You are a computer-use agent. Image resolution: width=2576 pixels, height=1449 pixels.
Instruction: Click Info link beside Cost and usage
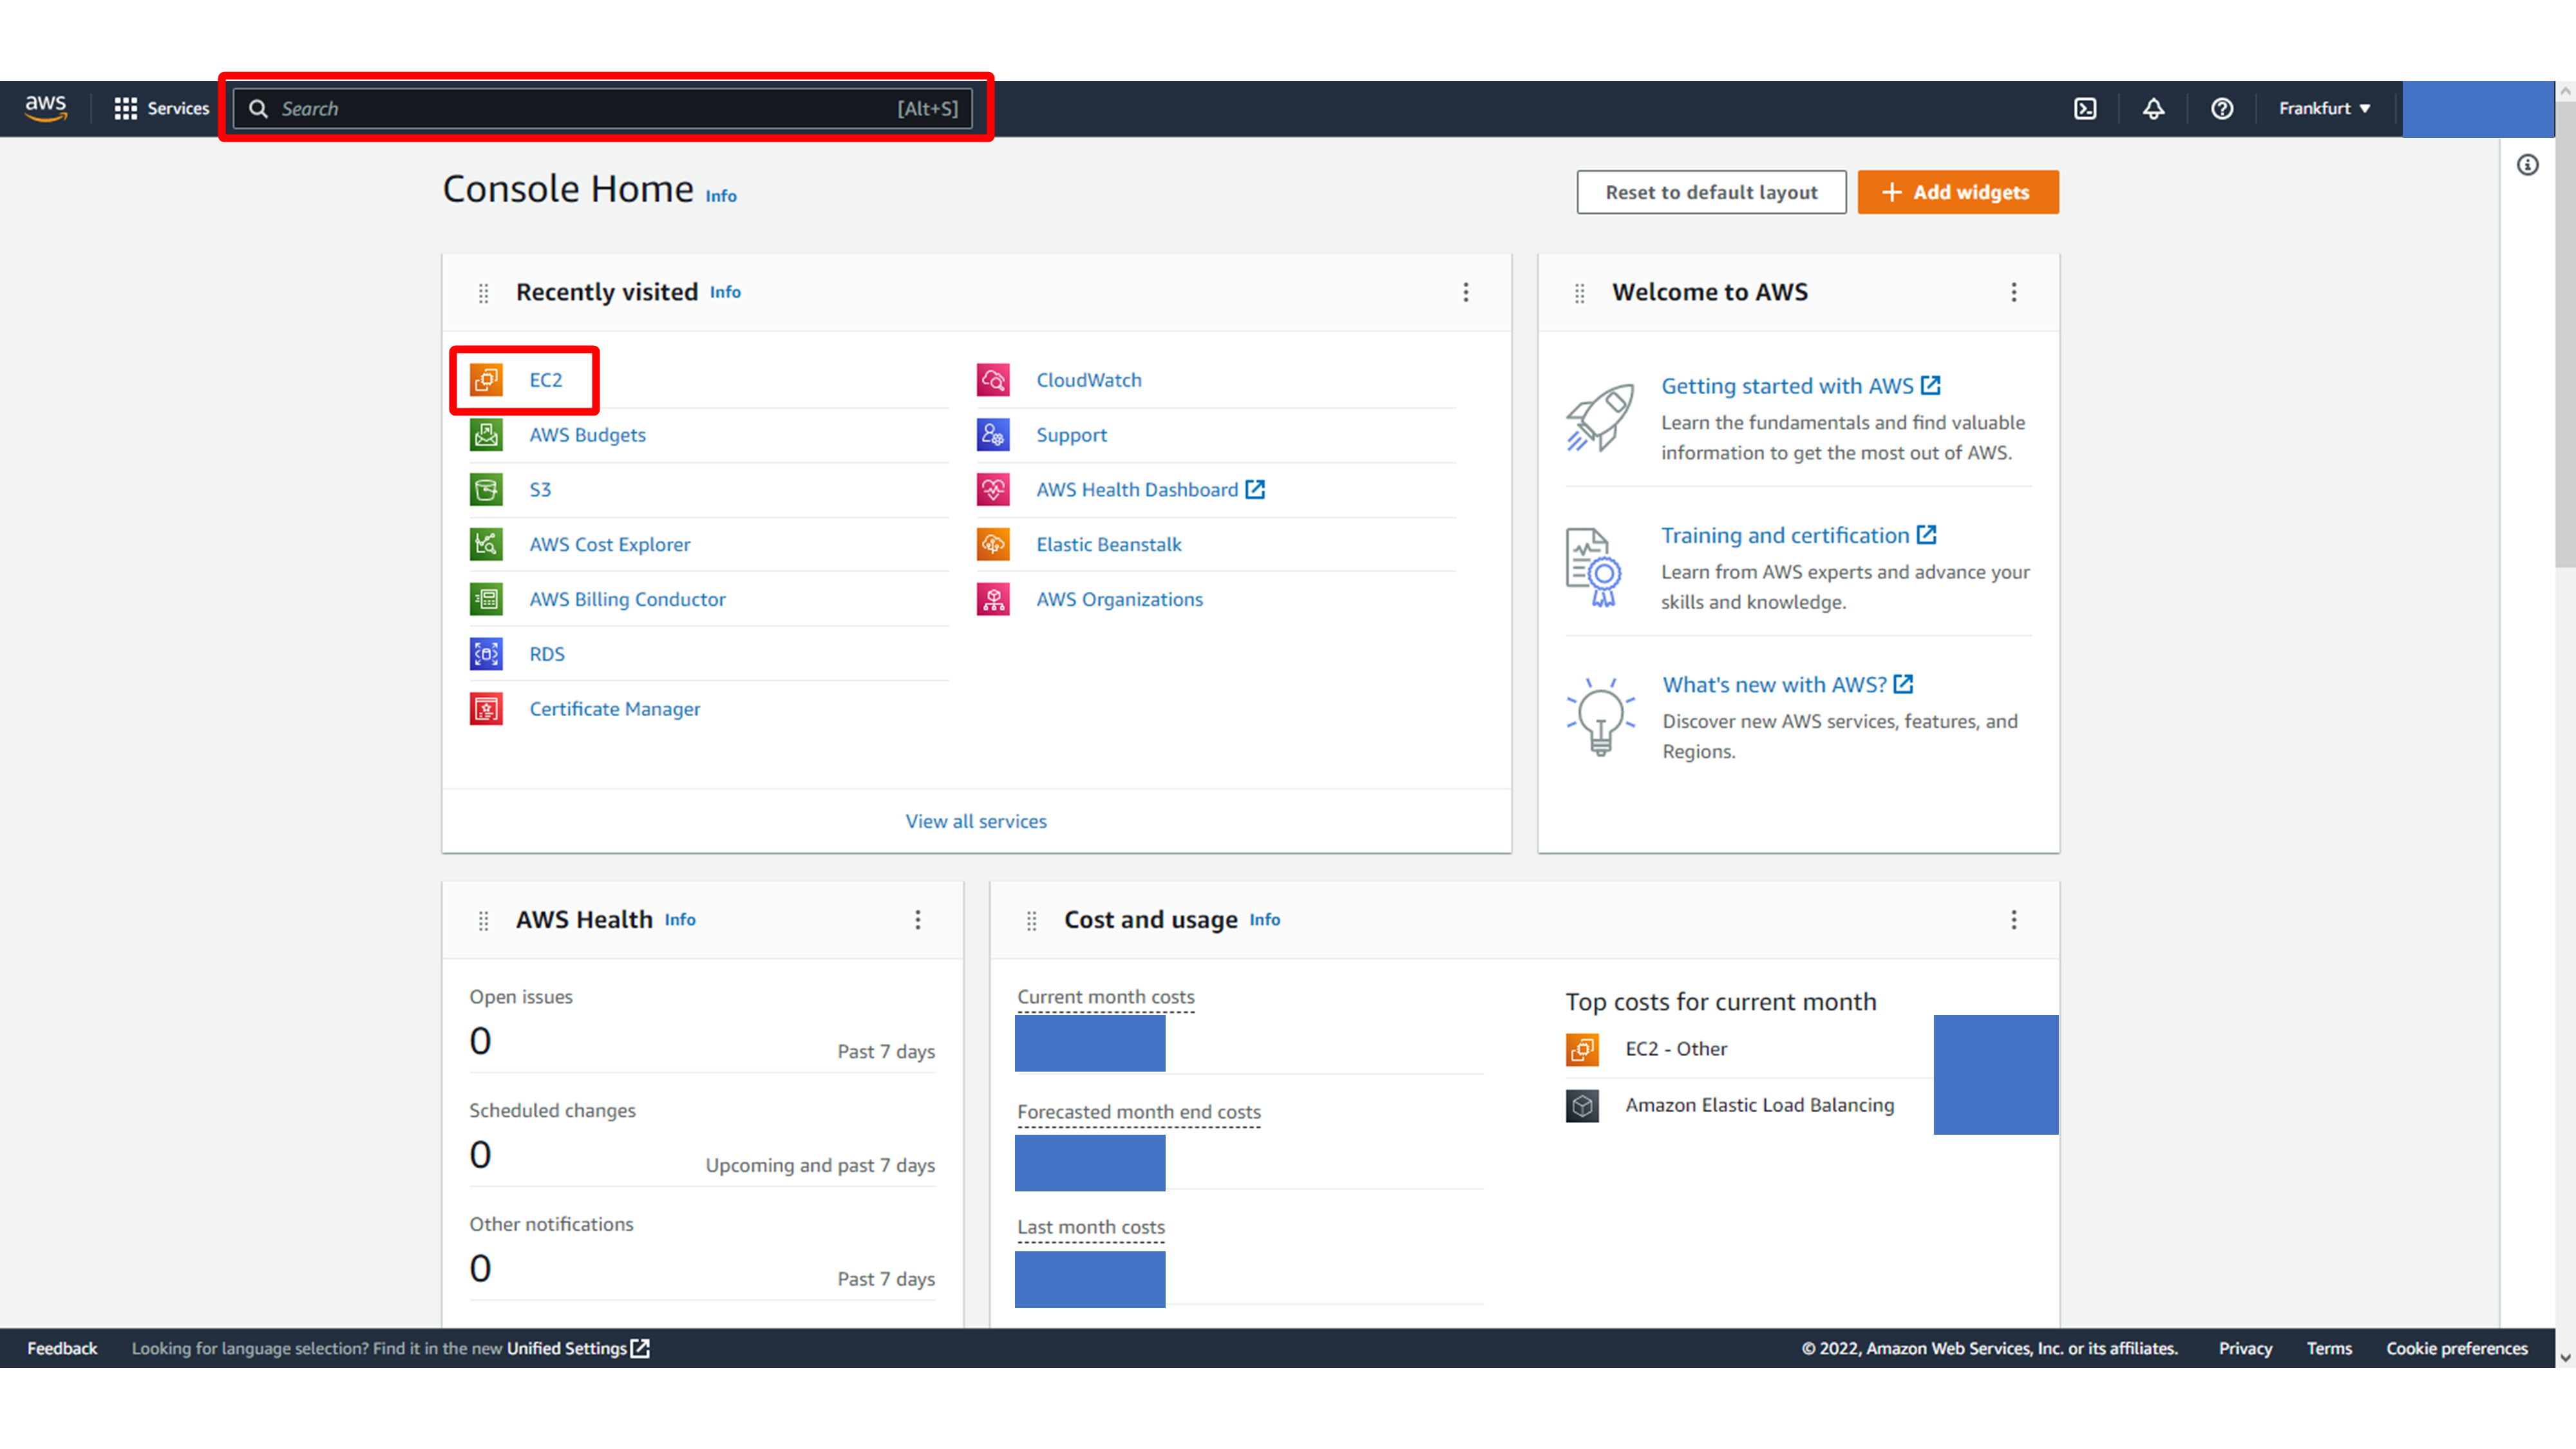click(x=1264, y=920)
